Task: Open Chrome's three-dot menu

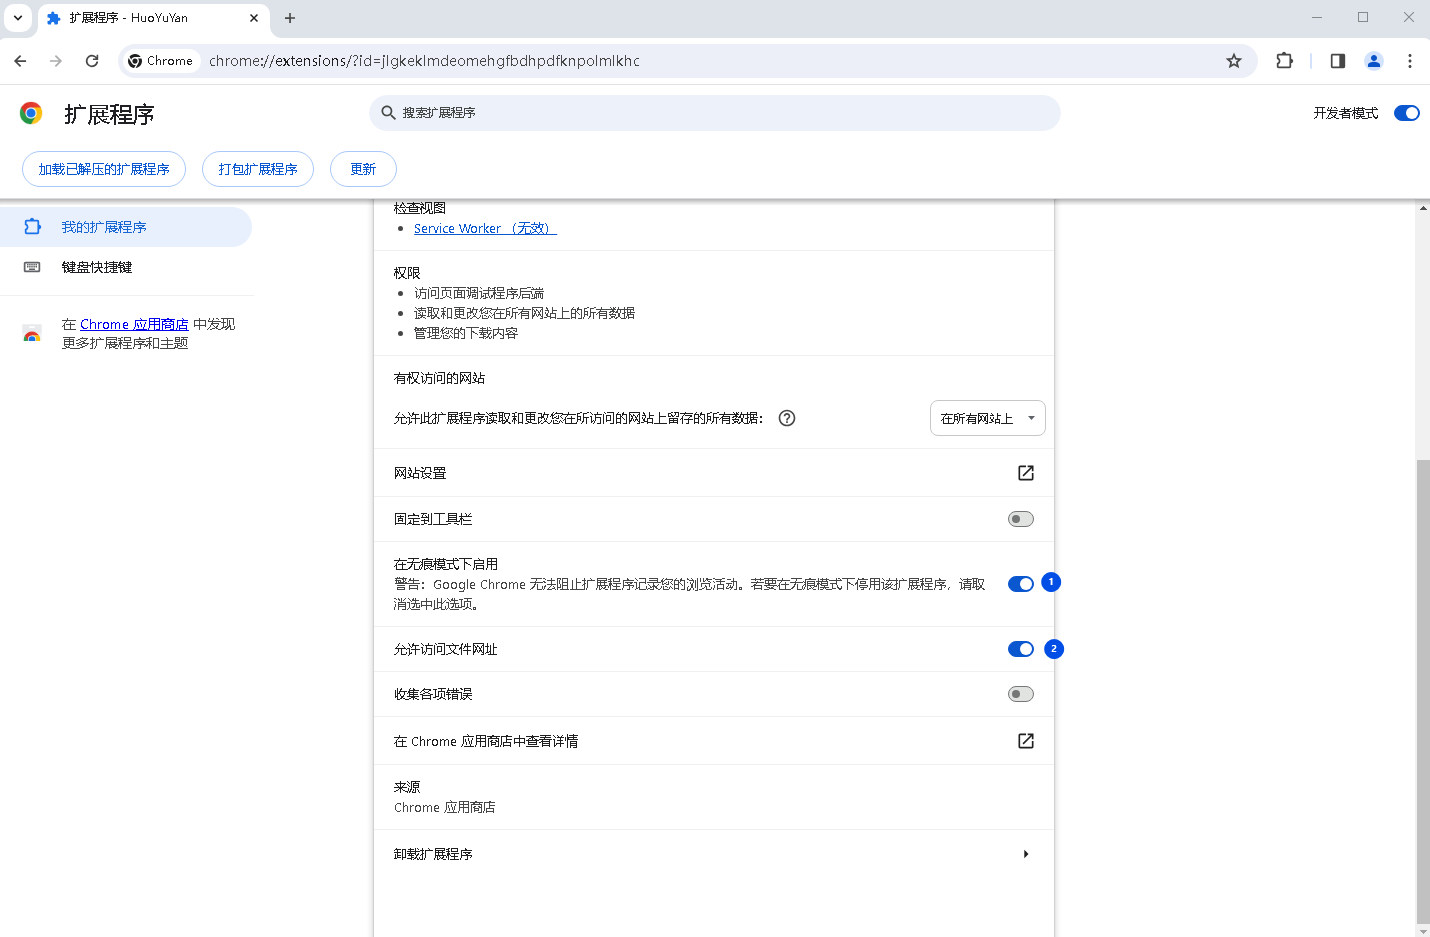Action: pyautogui.click(x=1410, y=61)
